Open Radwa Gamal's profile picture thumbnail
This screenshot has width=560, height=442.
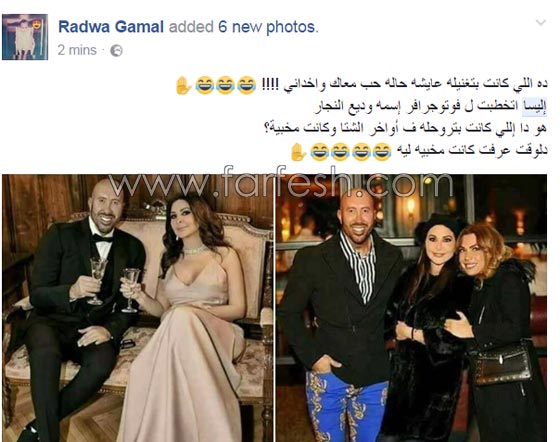point(25,37)
